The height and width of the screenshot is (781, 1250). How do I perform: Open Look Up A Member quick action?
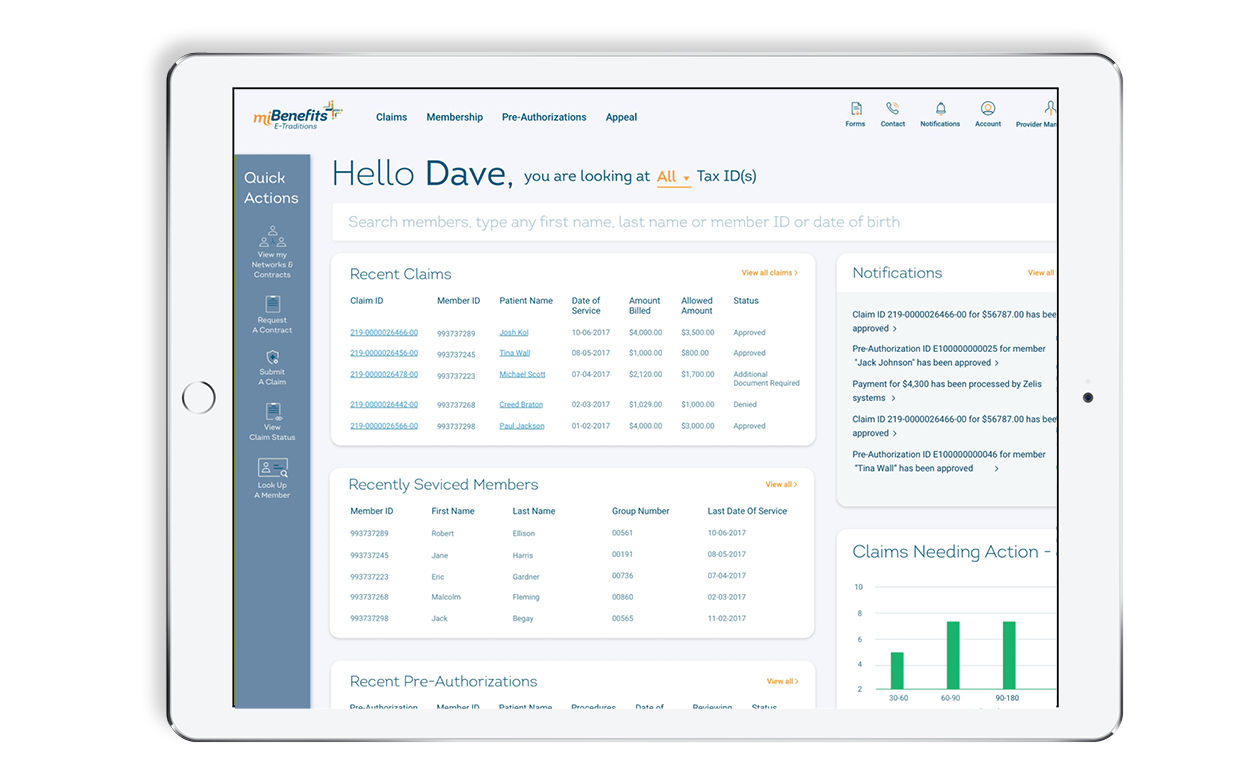[x=272, y=478]
